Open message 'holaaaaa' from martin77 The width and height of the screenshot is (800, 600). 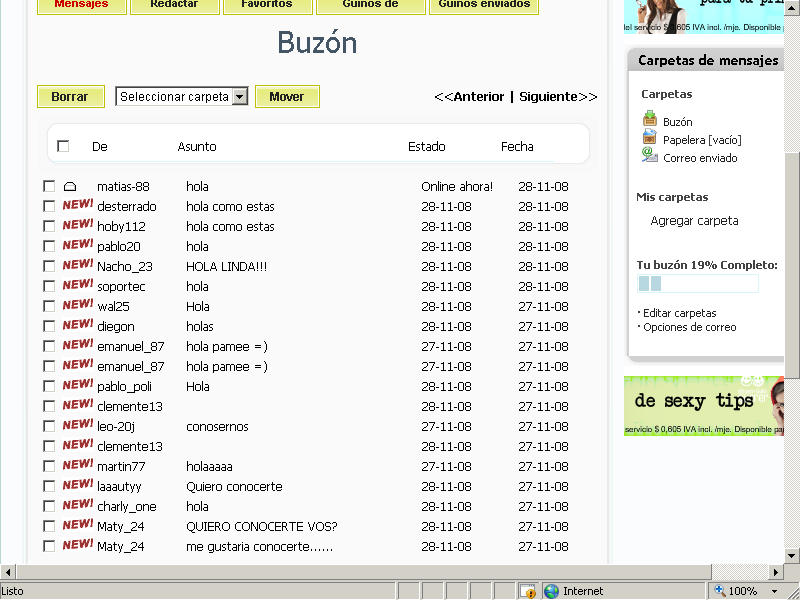tap(209, 466)
